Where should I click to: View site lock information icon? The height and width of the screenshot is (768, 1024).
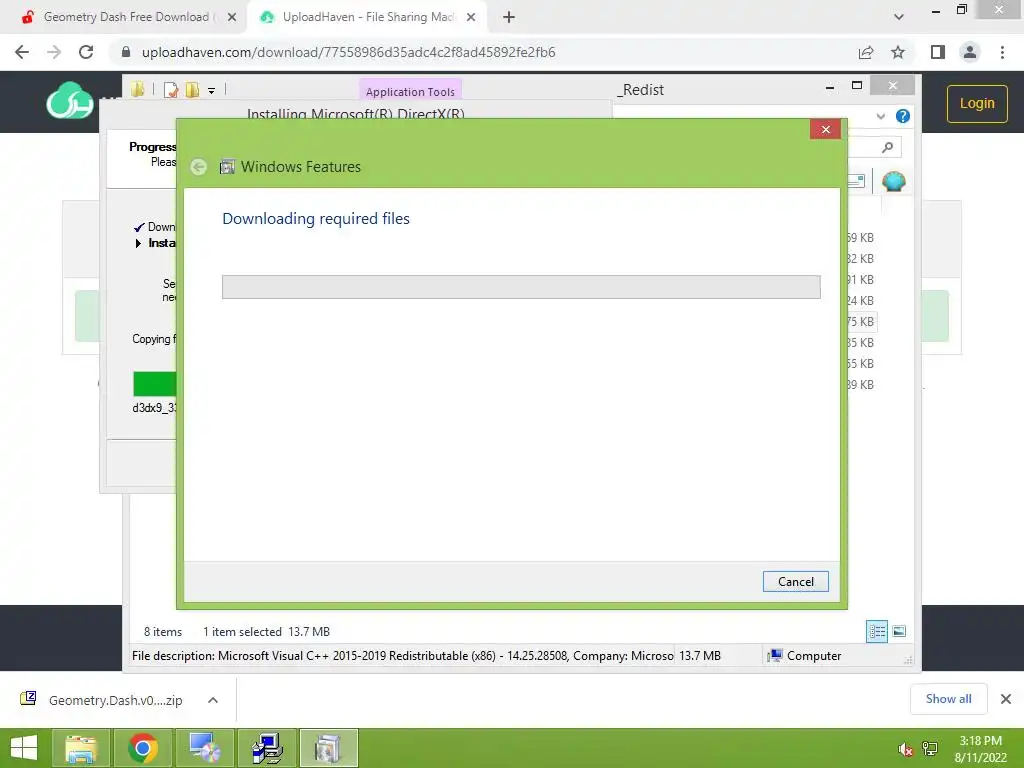point(126,52)
